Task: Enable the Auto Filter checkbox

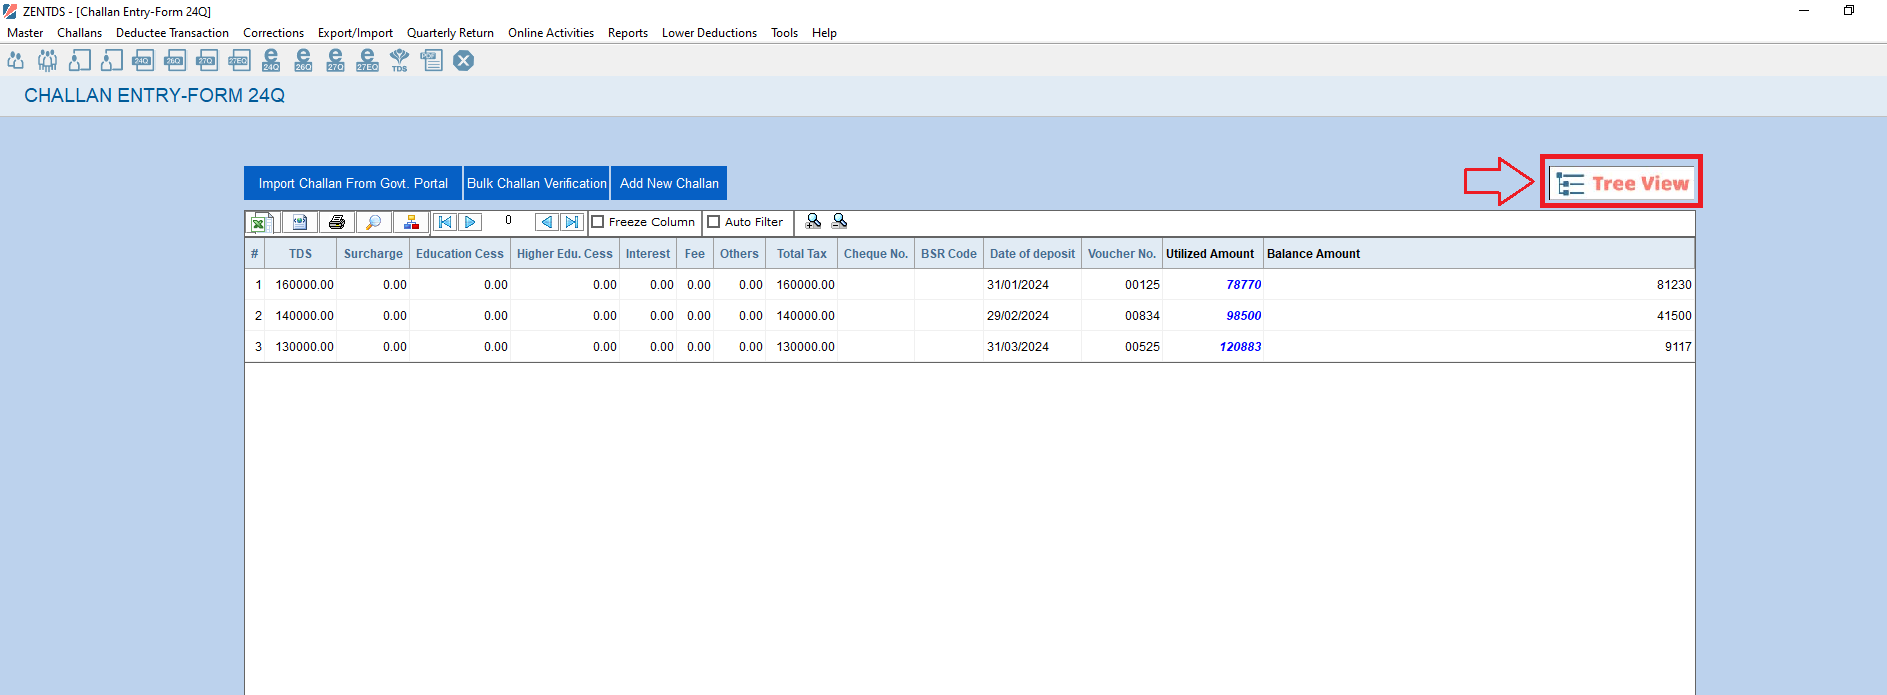Action: pyautogui.click(x=714, y=222)
